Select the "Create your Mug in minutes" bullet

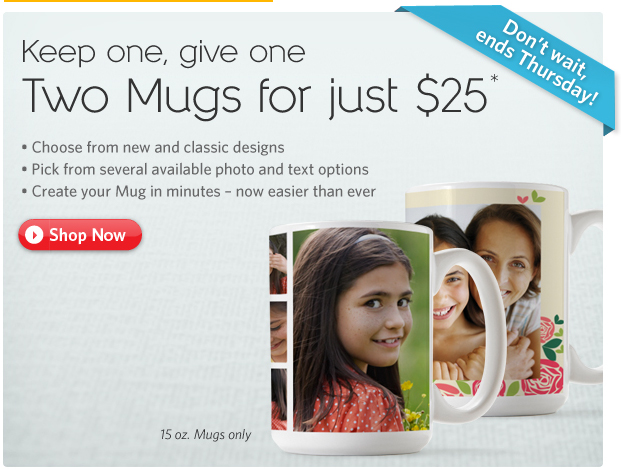[199, 192]
